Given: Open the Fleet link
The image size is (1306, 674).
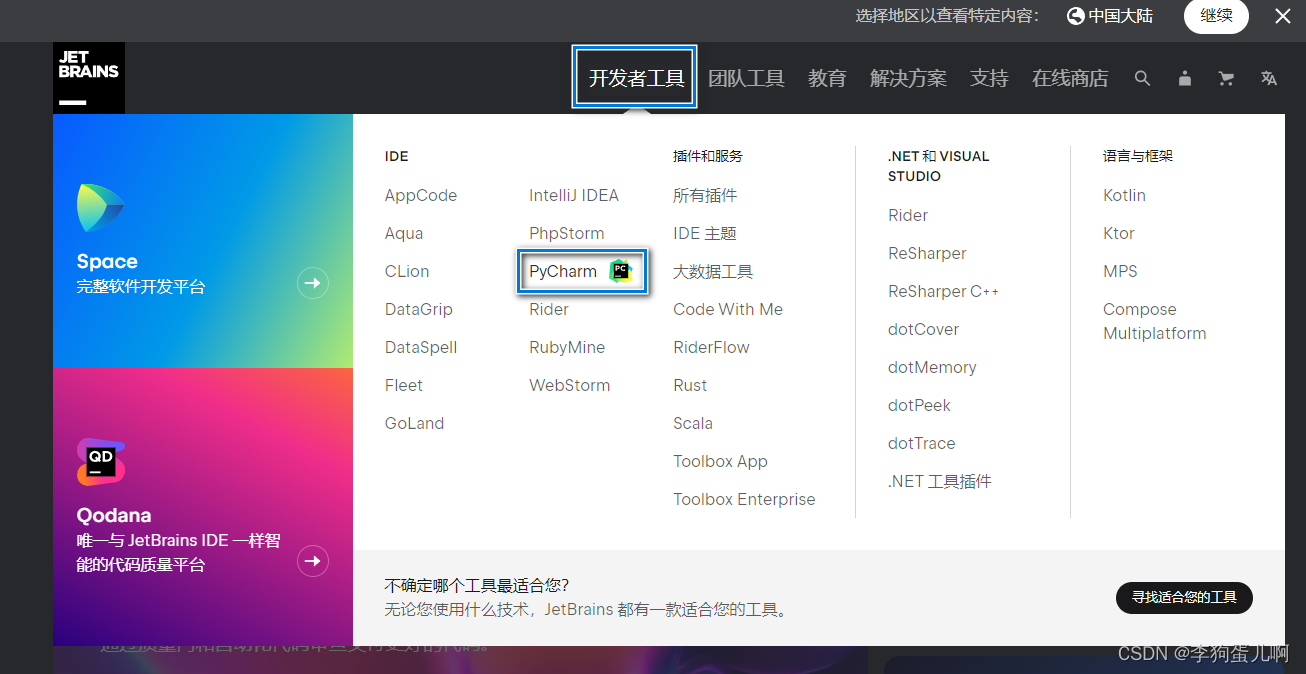Looking at the screenshot, I should (404, 385).
